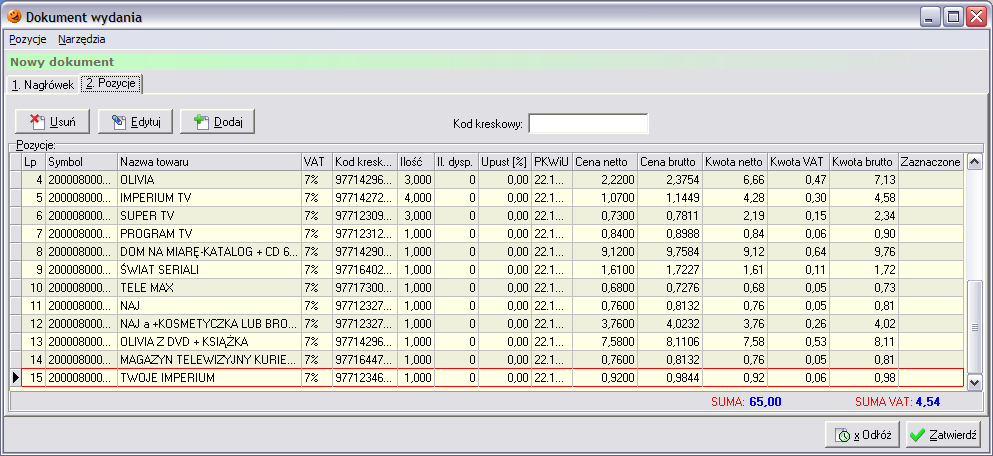
Task: Click the row indicator arrow at row 15
Action: tap(15, 377)
